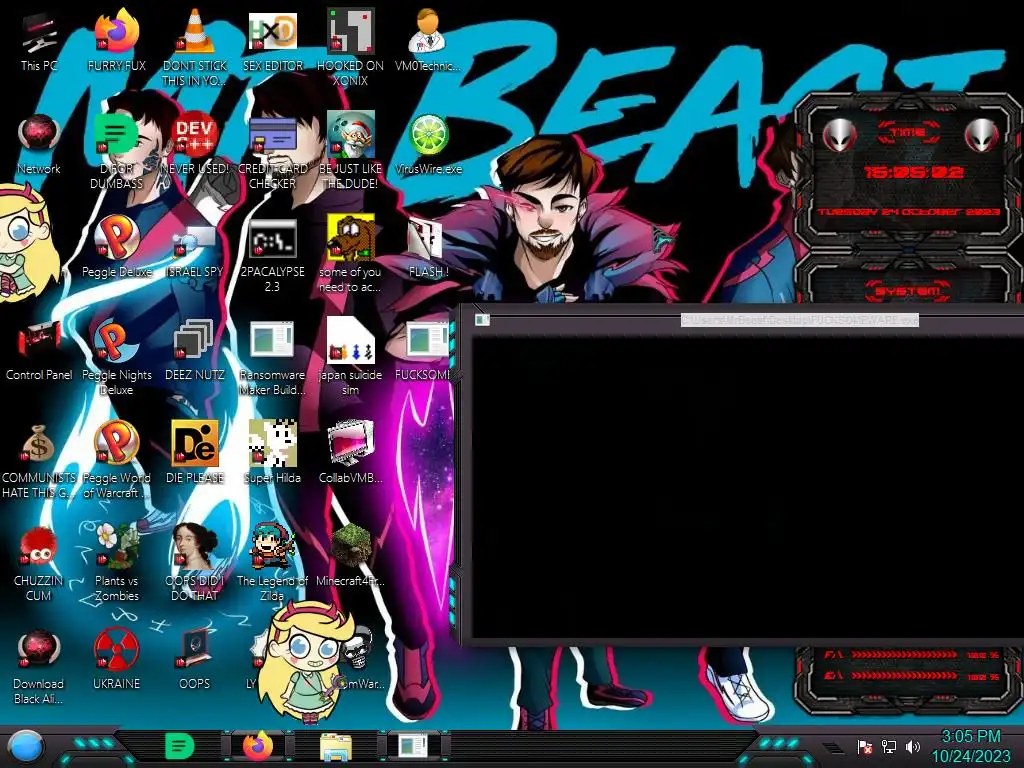Open the This PC desktop icon
Image resolution: width=1024 pixels, height=768 pixels.
pos(39,40)
